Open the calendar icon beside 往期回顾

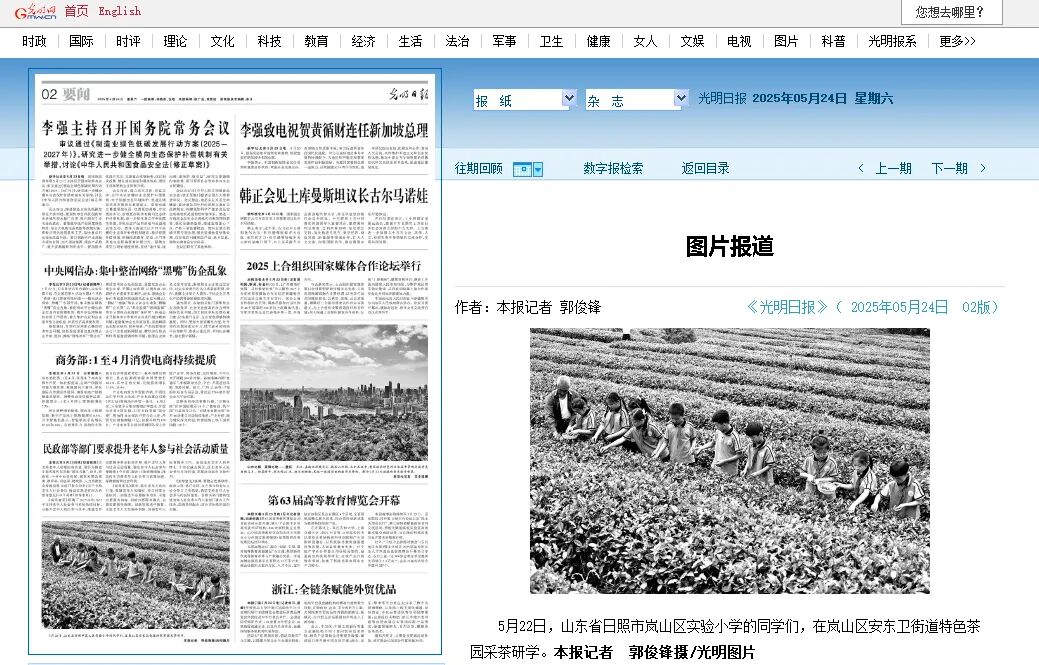[522, 170]
